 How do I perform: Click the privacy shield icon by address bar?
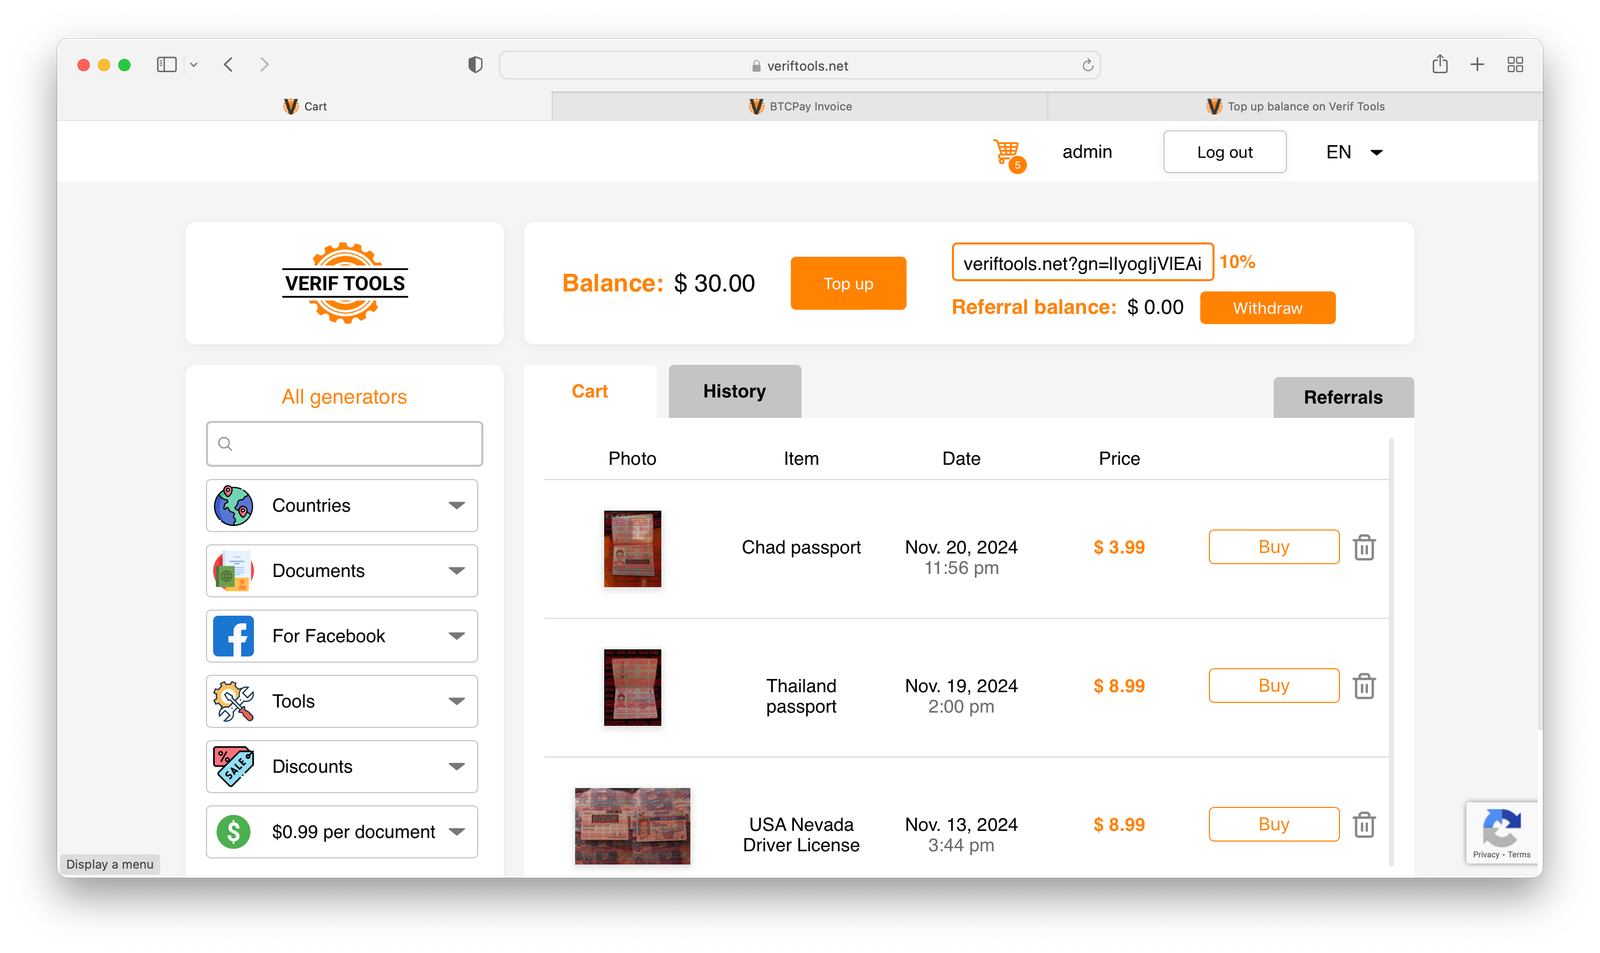[x=475, y=65]
